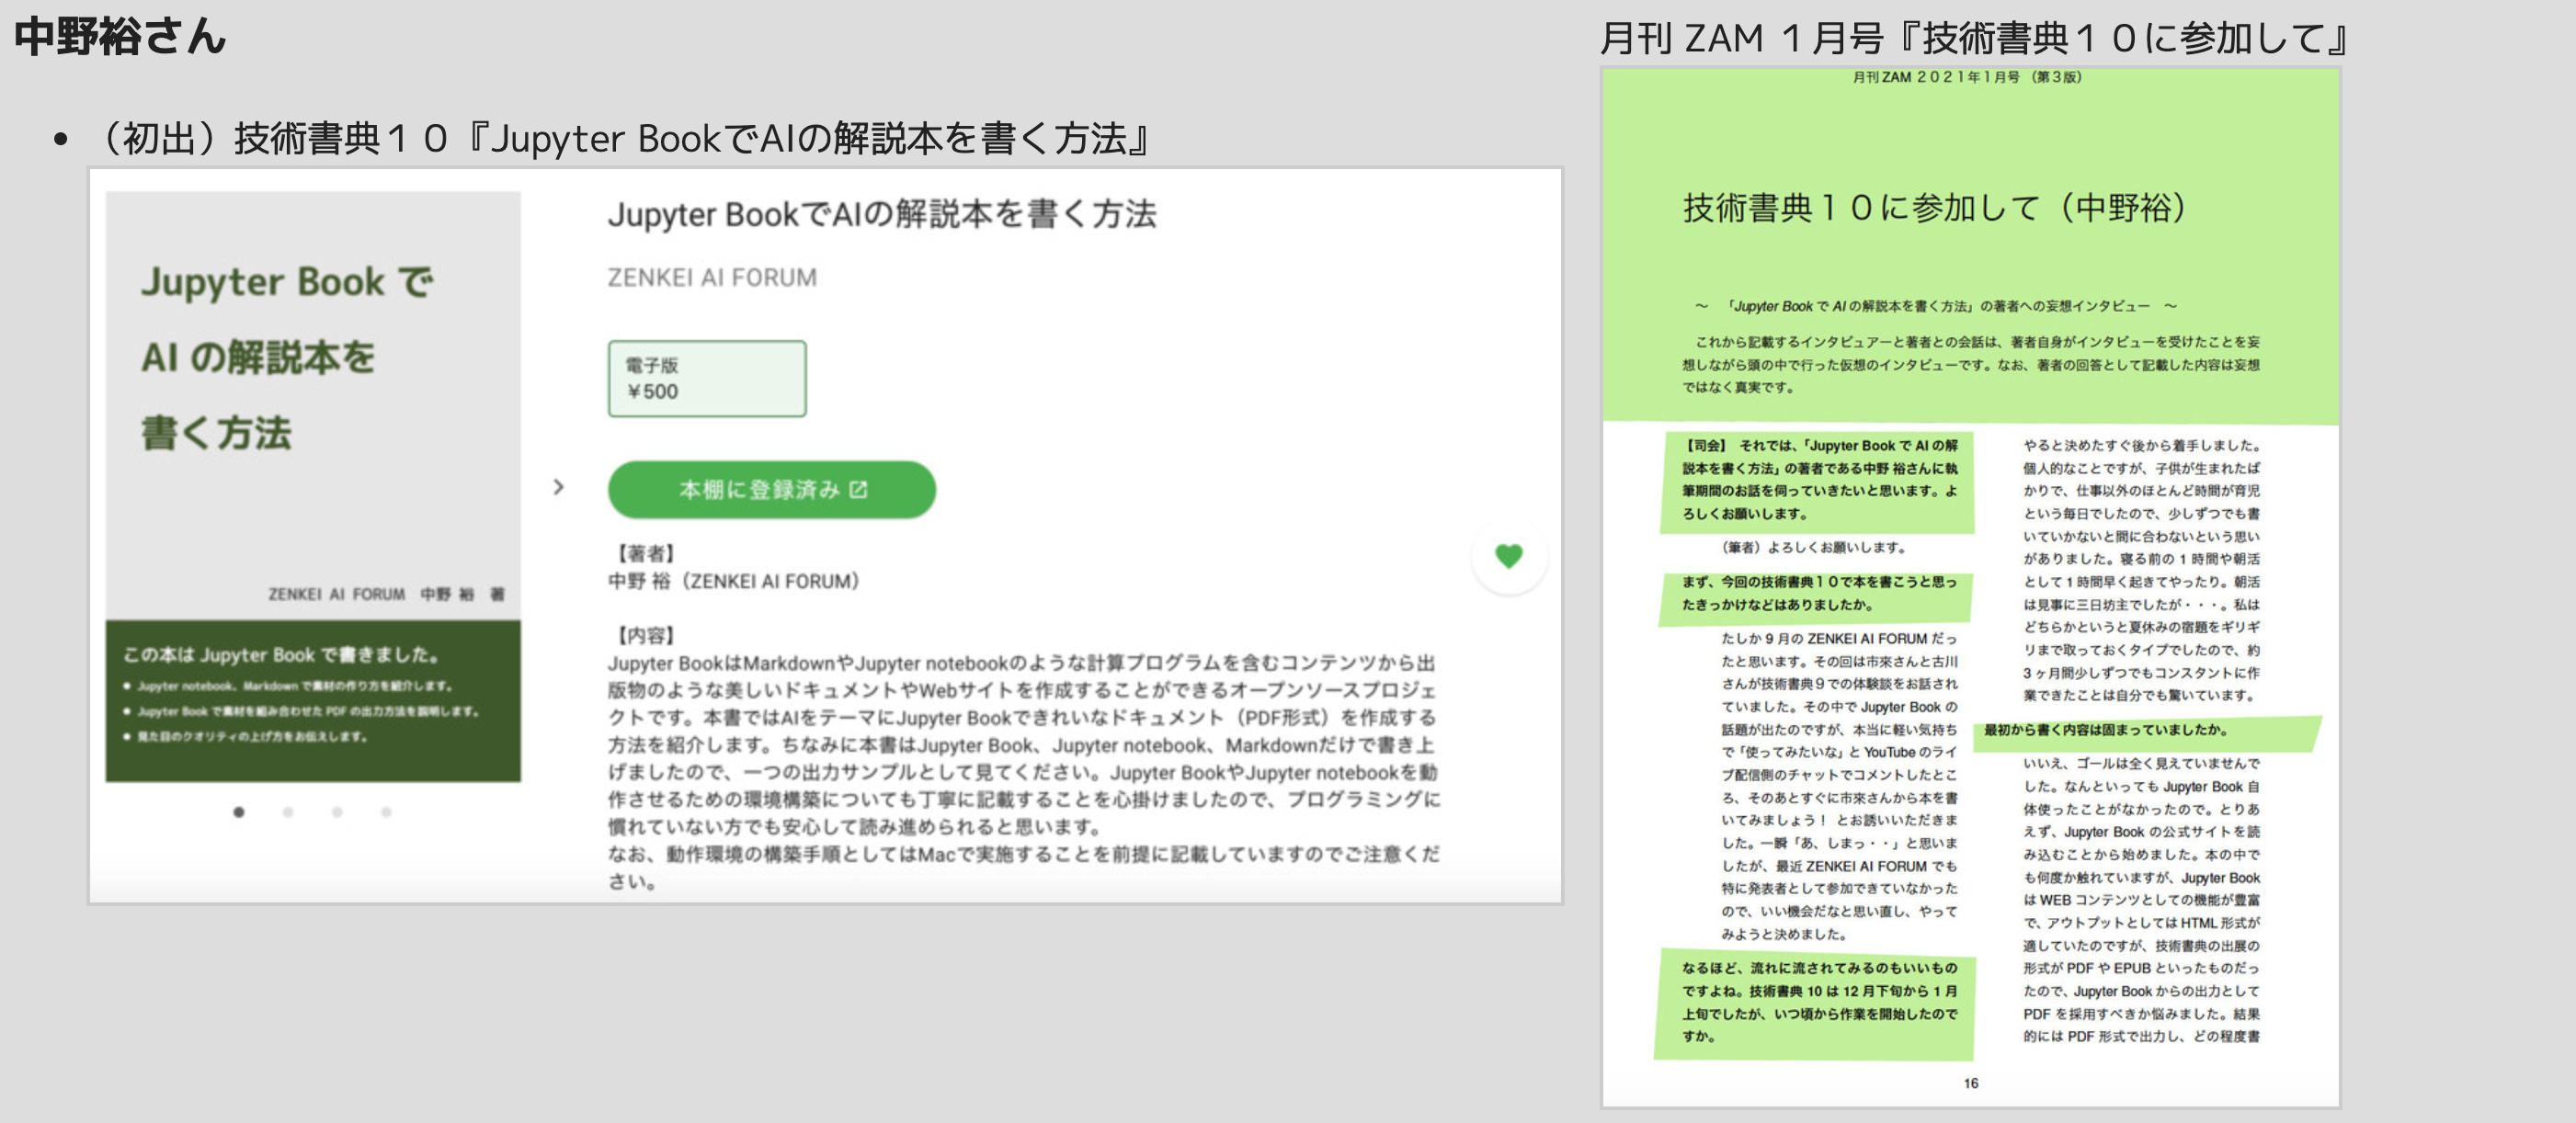The width and height of the screenshot is (2576, 1123).
Task: Click author name 中野 裕（ZENKEI AI FORUM）
Action: [733, 581]
